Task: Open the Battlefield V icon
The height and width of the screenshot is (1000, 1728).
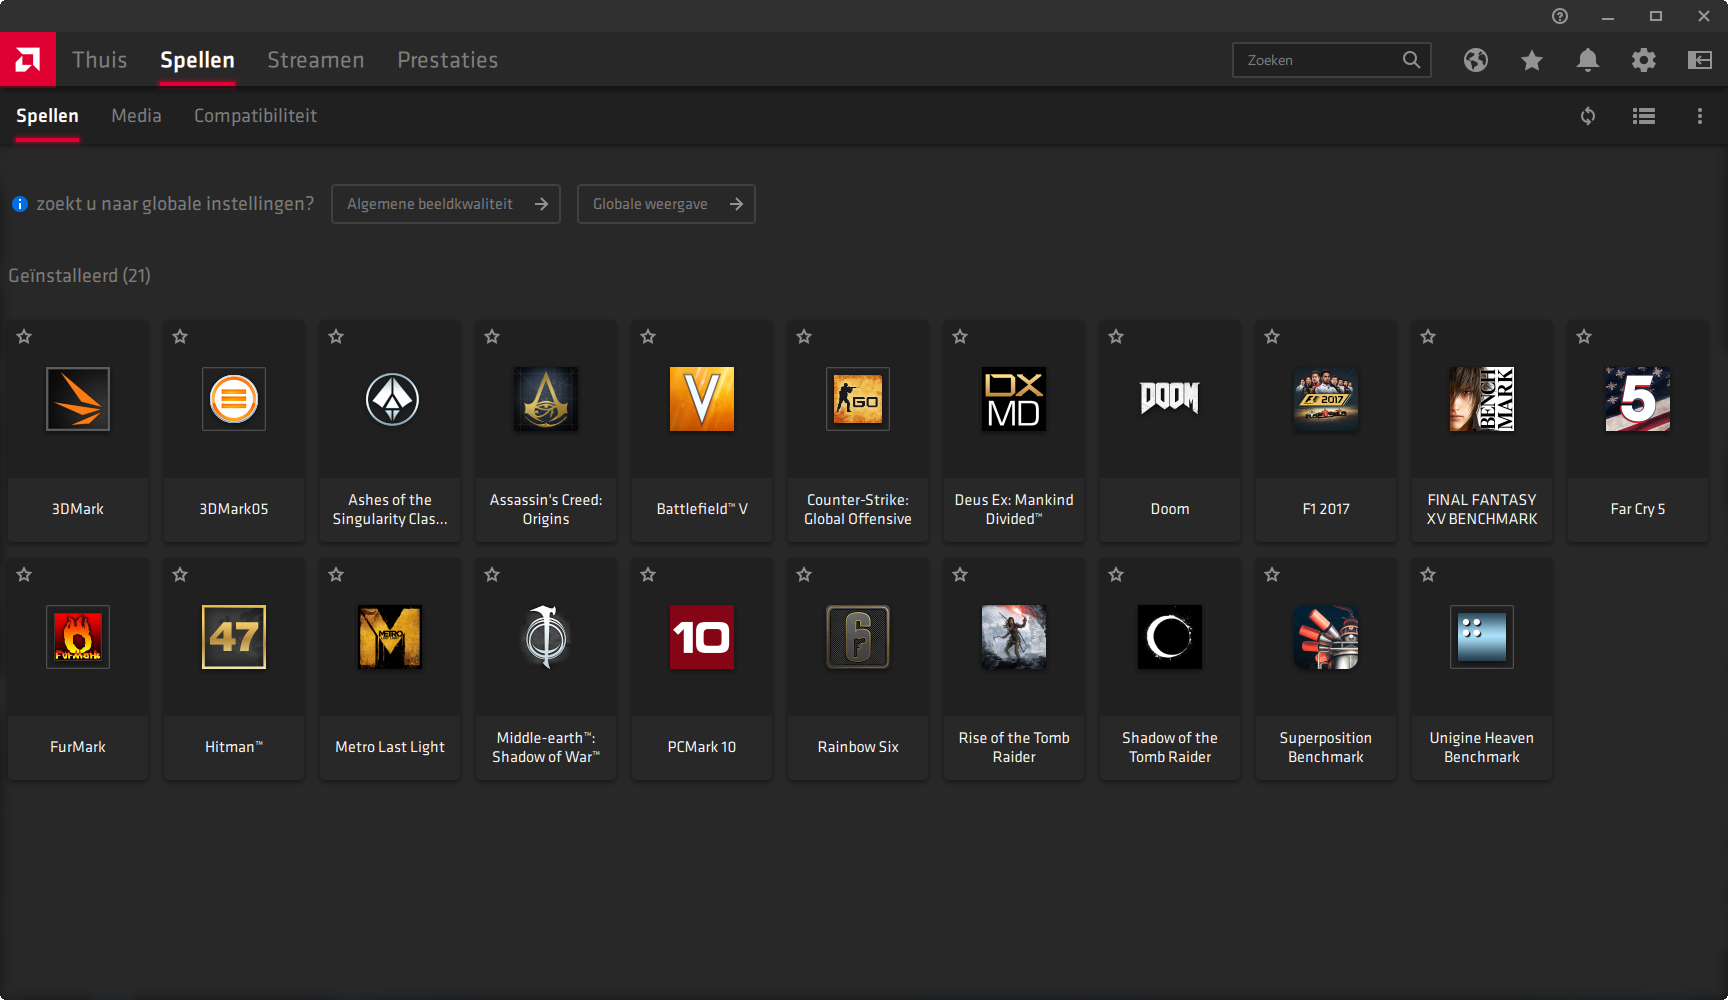Action: [x=702, y=399]
